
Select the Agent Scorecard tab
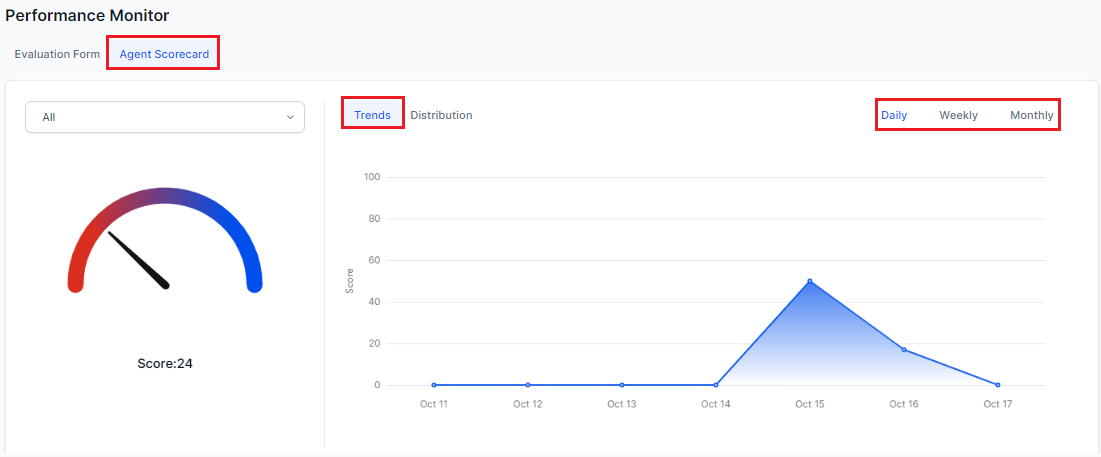(x=164, y=54)
